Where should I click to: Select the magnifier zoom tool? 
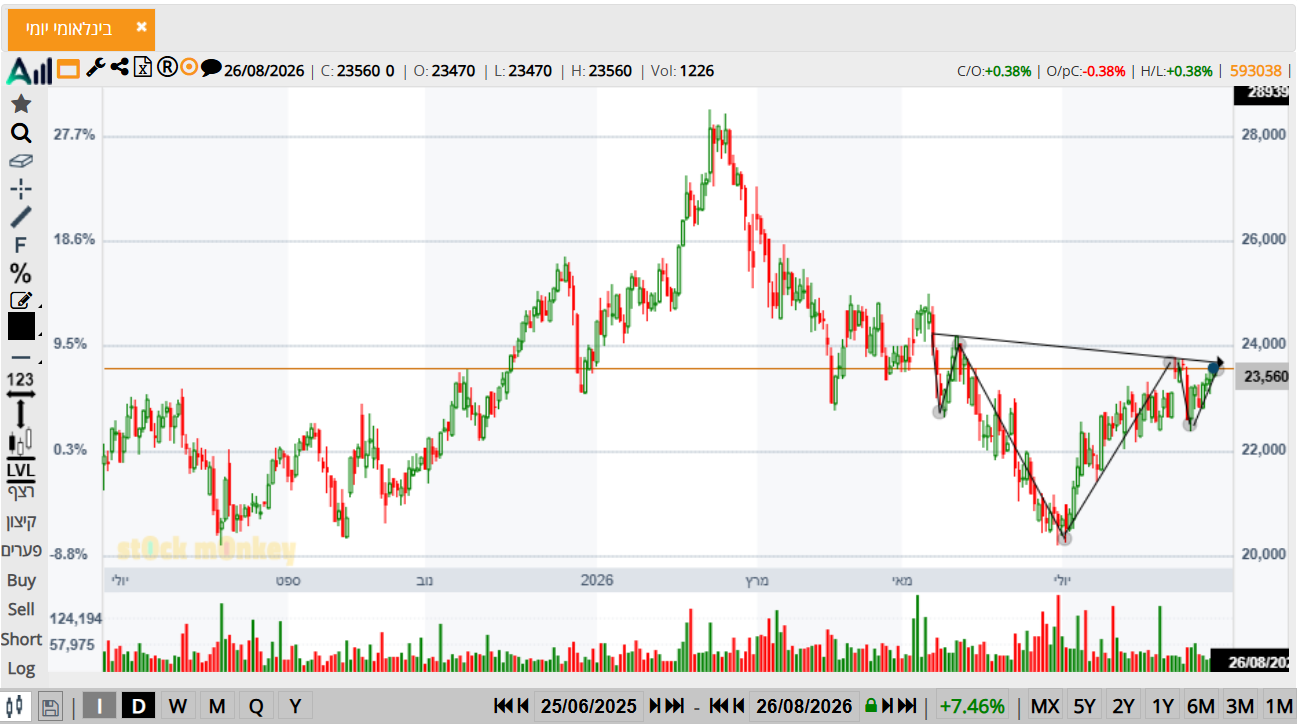click(x=21, y=133)
